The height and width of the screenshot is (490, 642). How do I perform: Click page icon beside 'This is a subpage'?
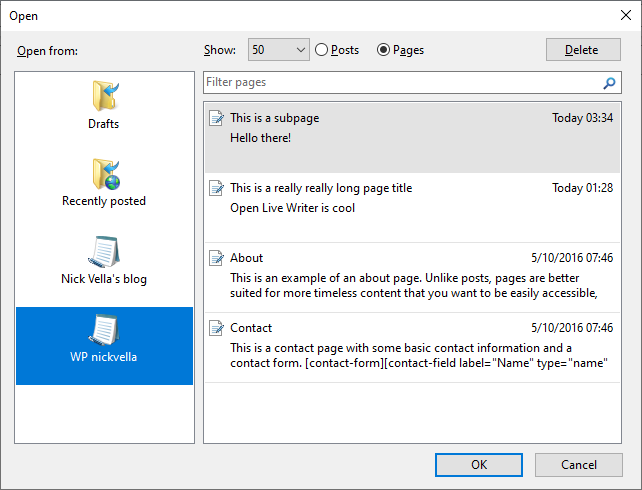(216, 118)
